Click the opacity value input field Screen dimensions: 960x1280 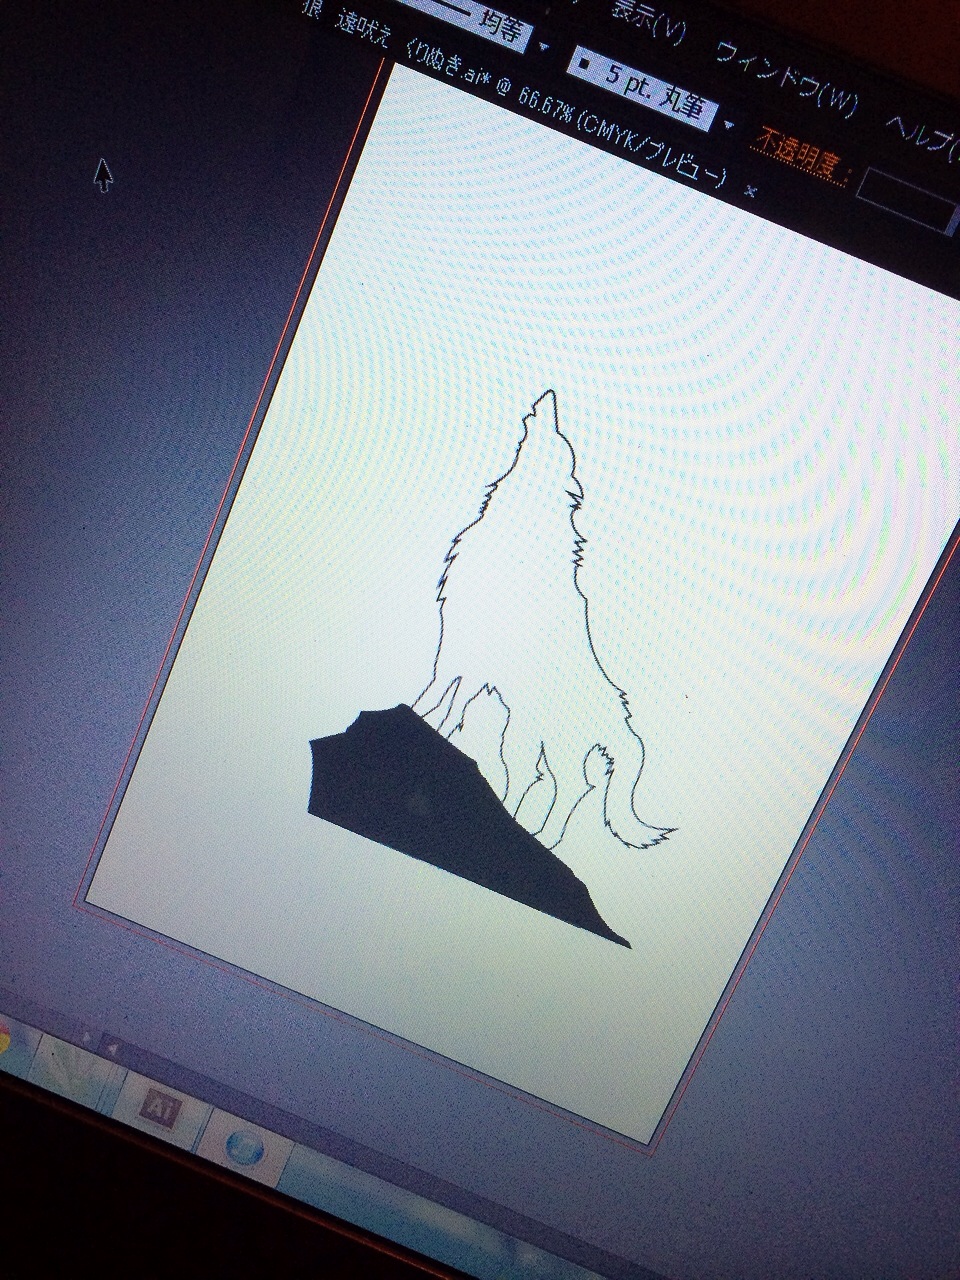coord(905,197)
